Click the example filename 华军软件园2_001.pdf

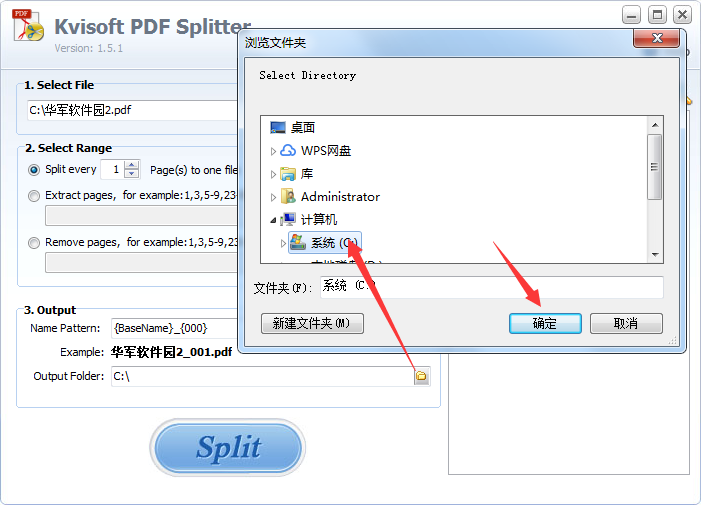171,352
